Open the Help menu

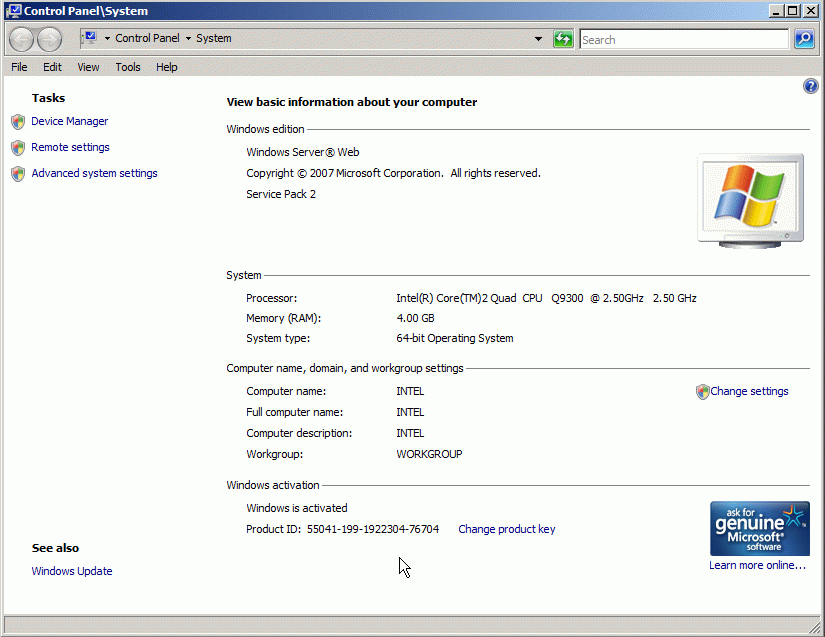click(166, 67)
